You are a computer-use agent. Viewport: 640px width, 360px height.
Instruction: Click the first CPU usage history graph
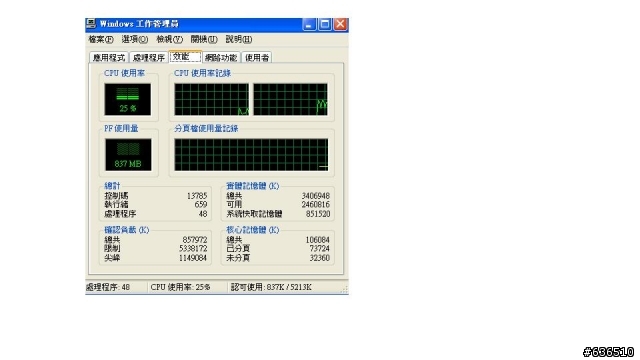pyautogui.click(x=211, y=99)
